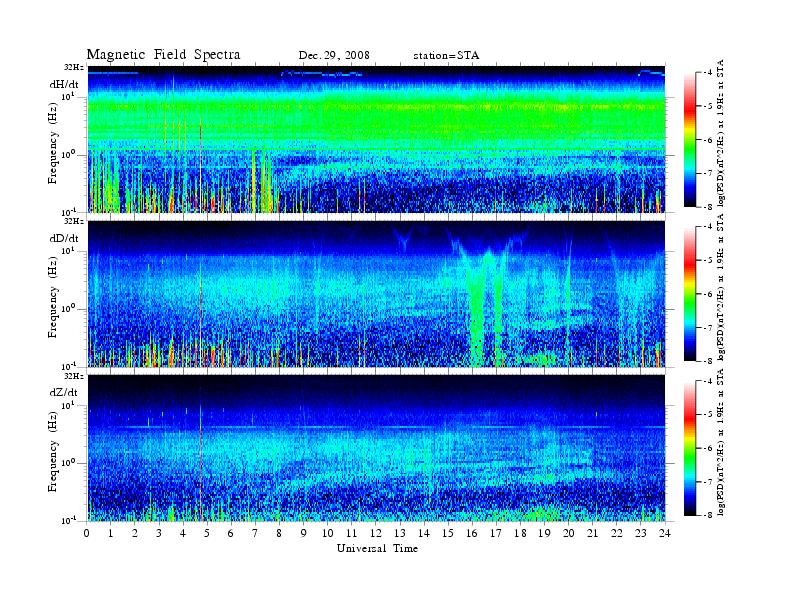Screen dimensions: 792x612
Task: Click the log(PSD) label beside dD/dt color scale
Action: pyautogui.click(x=721, y=287)
